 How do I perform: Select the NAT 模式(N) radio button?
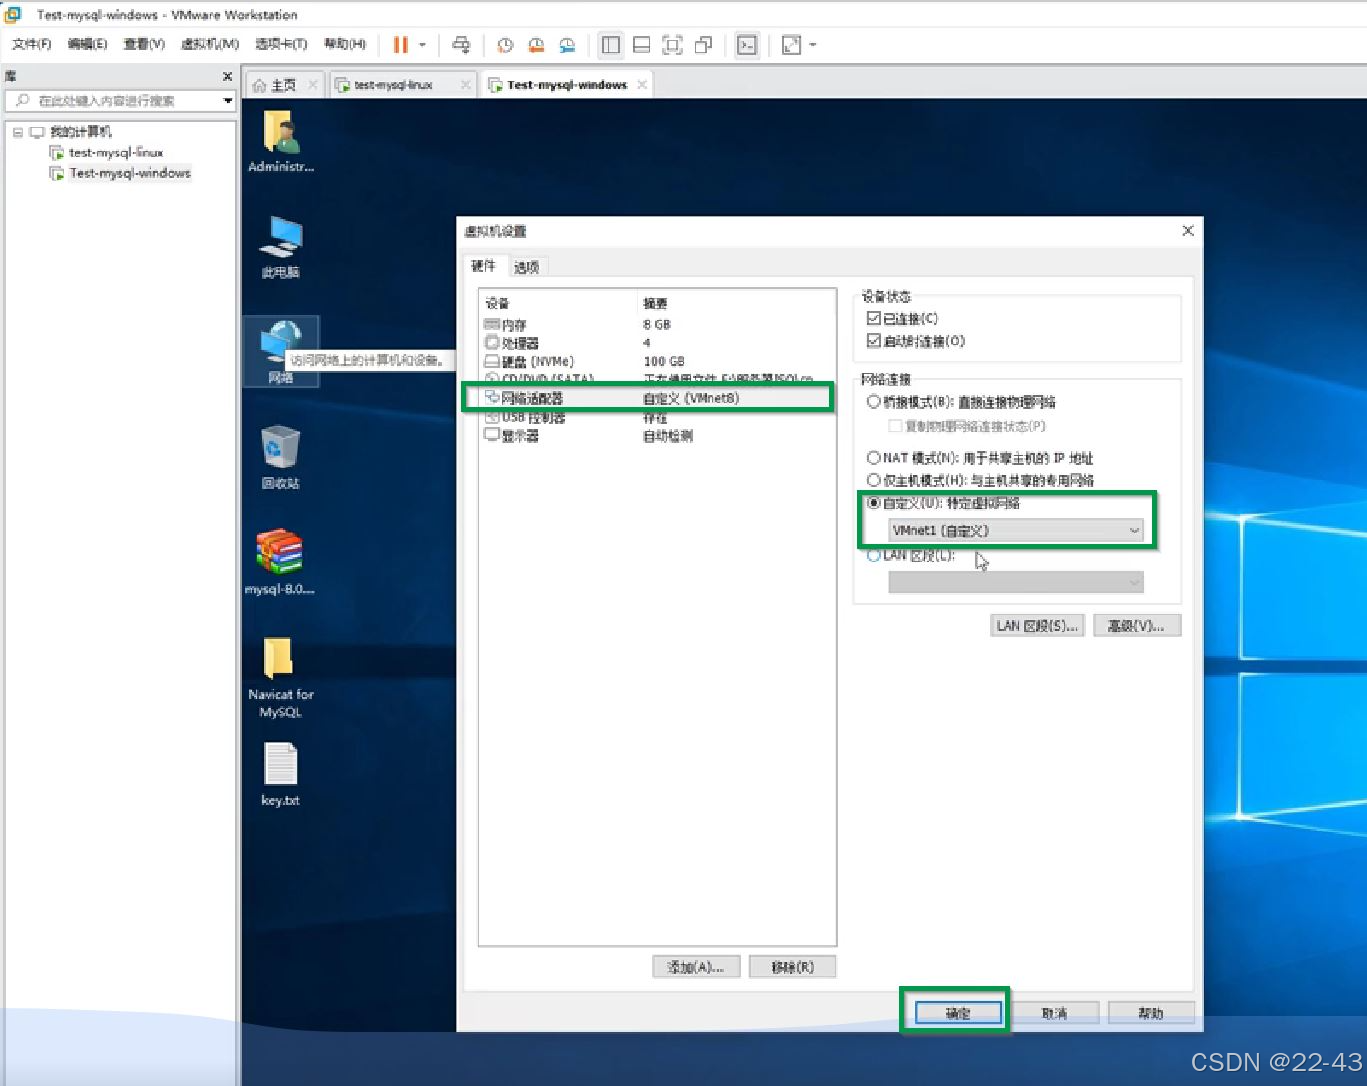(873, 458)
